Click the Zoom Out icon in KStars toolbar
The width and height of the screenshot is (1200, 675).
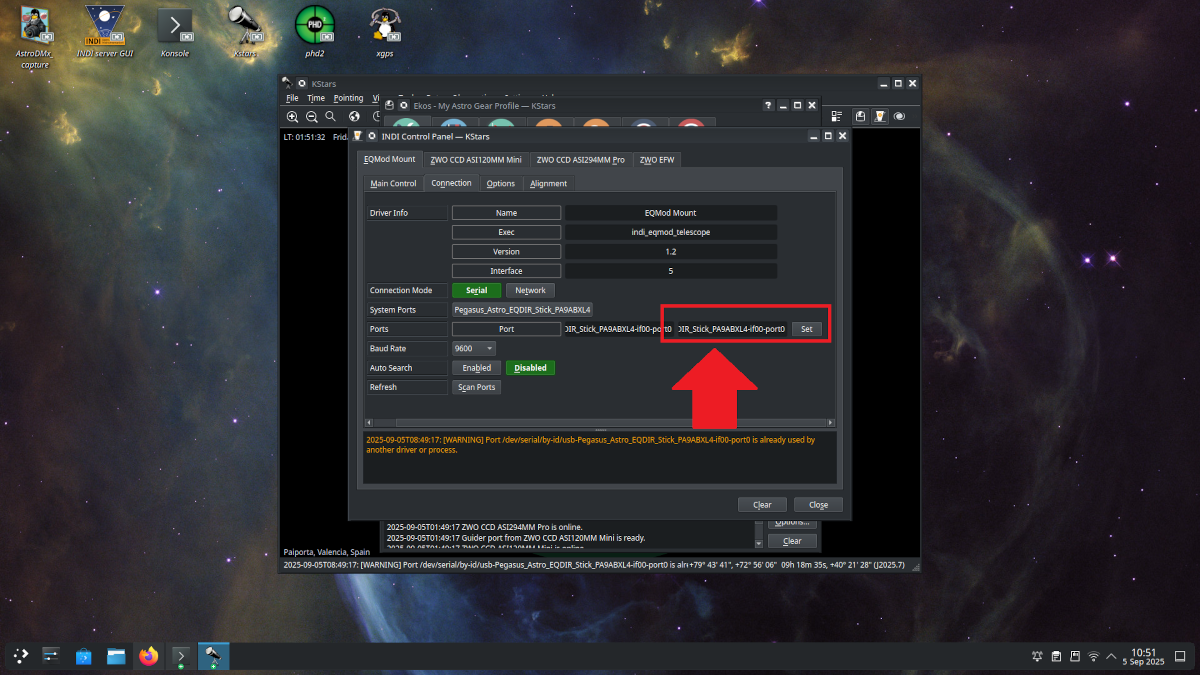point(311,117)
